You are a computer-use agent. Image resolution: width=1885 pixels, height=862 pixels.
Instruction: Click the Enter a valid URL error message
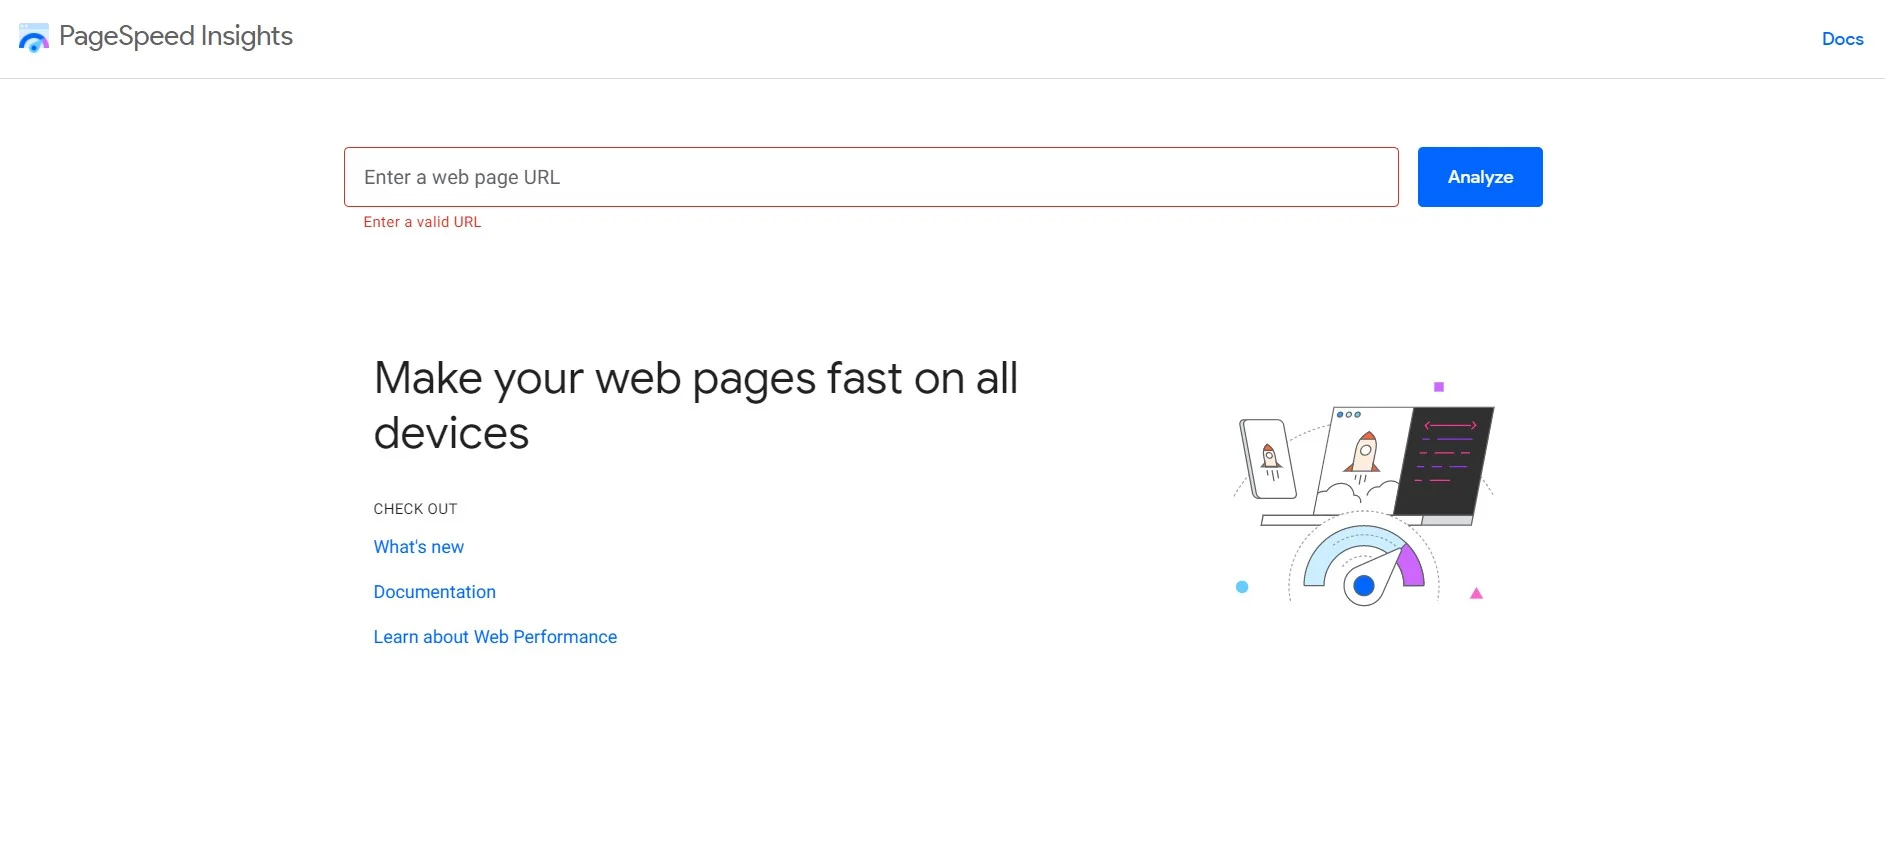pyautogui.click(x=422, y=222)
